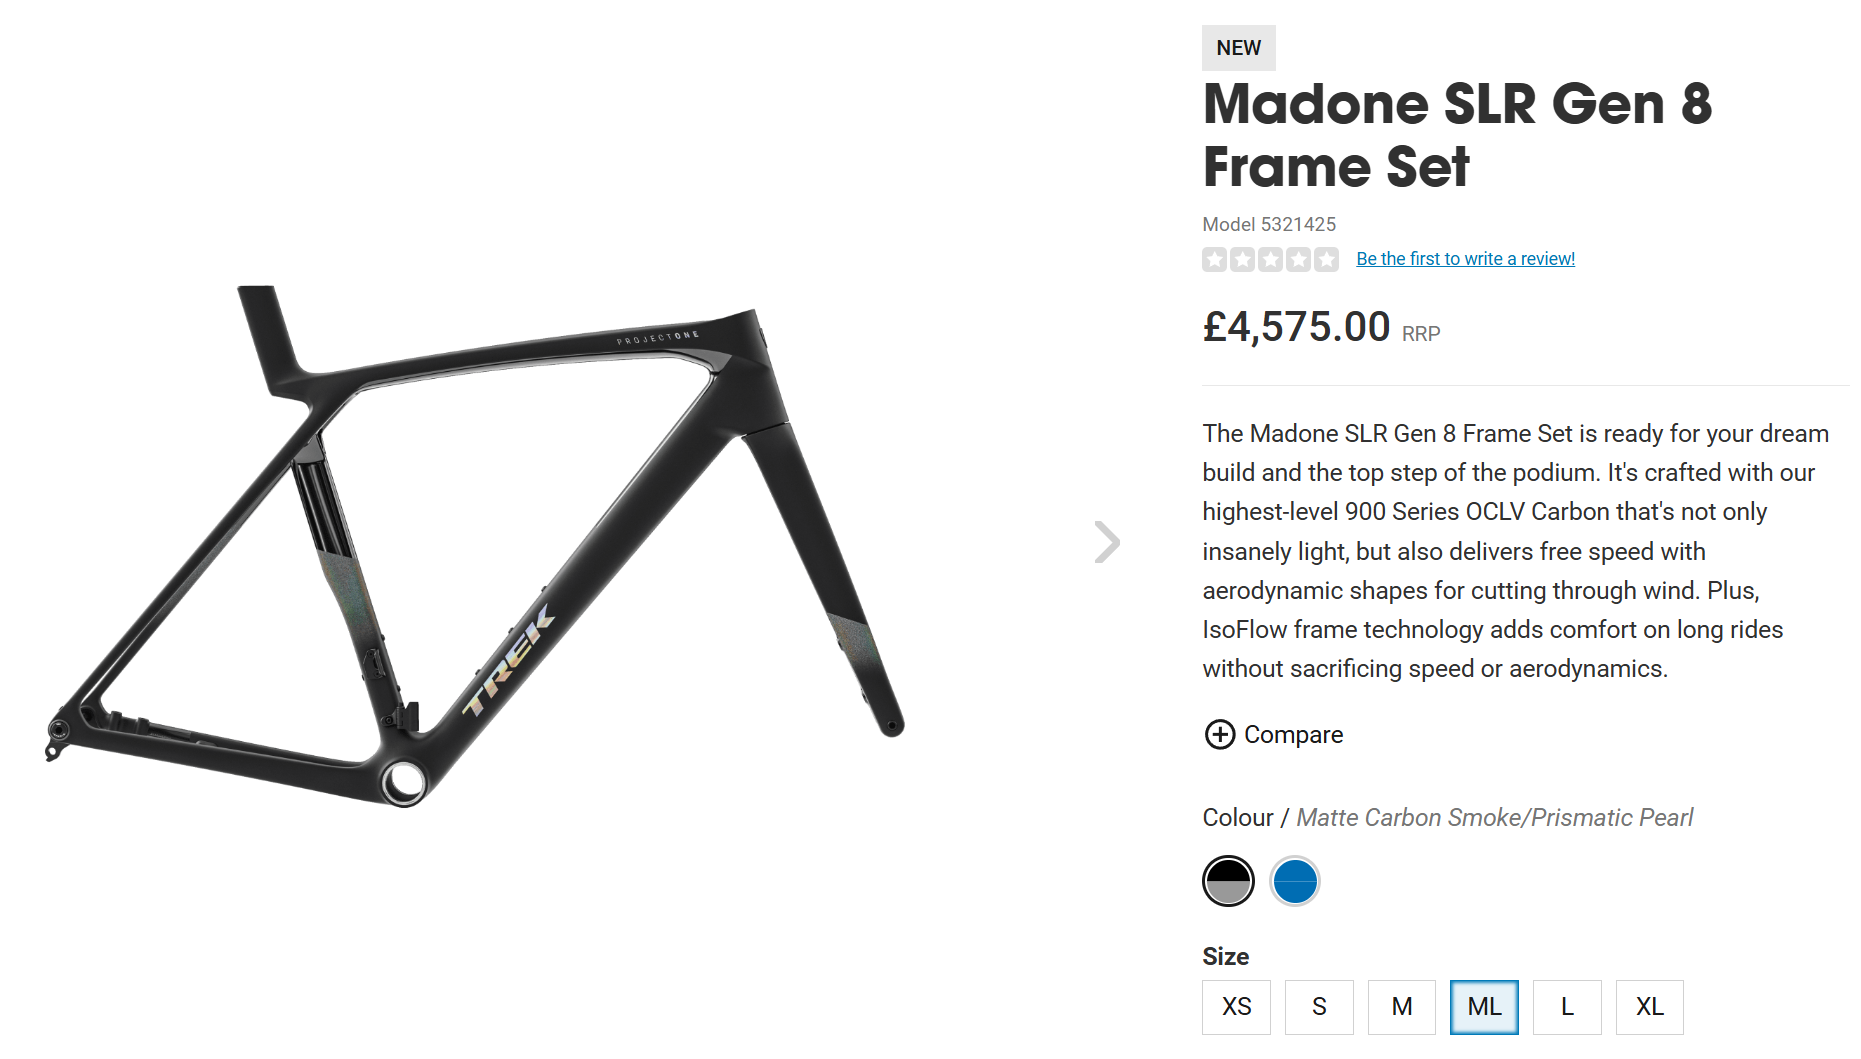Choose size XS
The height and width of the screenshot is (1059, 1861).
(x=1236, y=1007)
